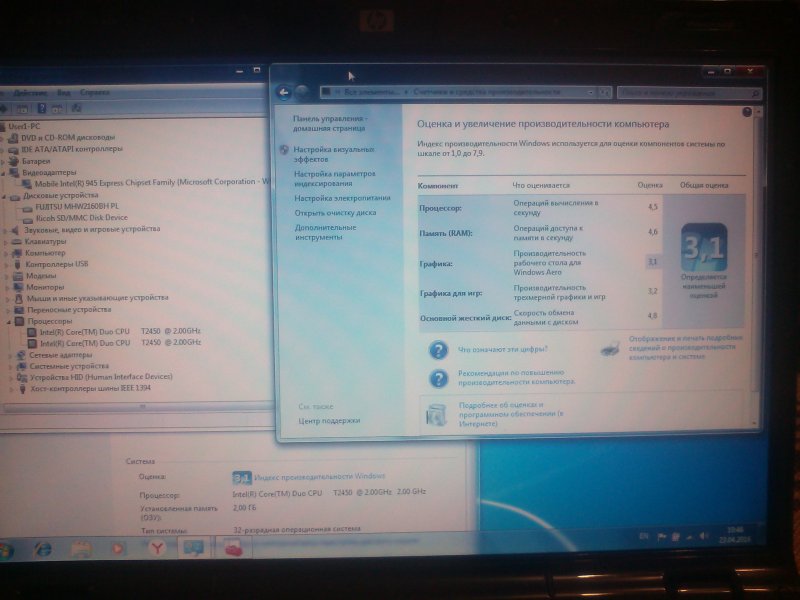Image resolution: width=800 pixels, height=600 pixels.
Task: Open the Вид menu in Device Manager
Action: point(63,92)
